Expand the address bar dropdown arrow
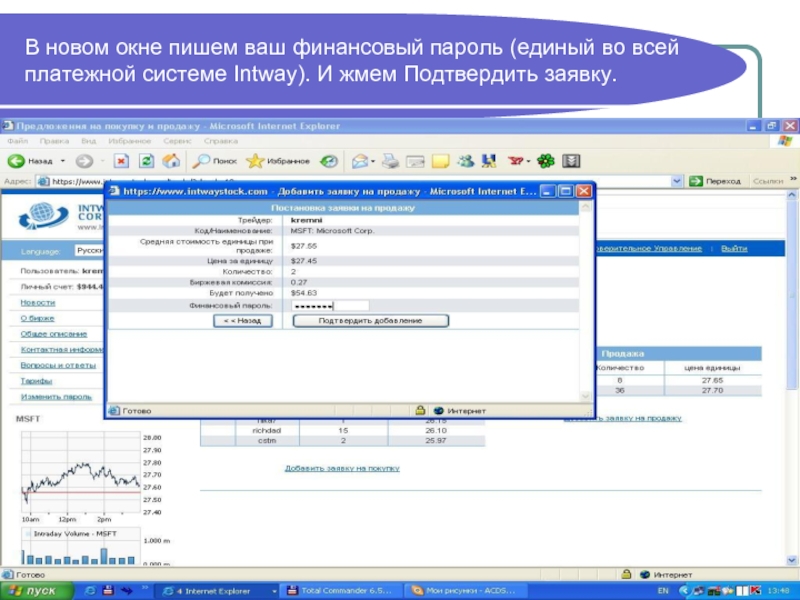The width and height of the screenshot is (800, 600). (677, 181)
